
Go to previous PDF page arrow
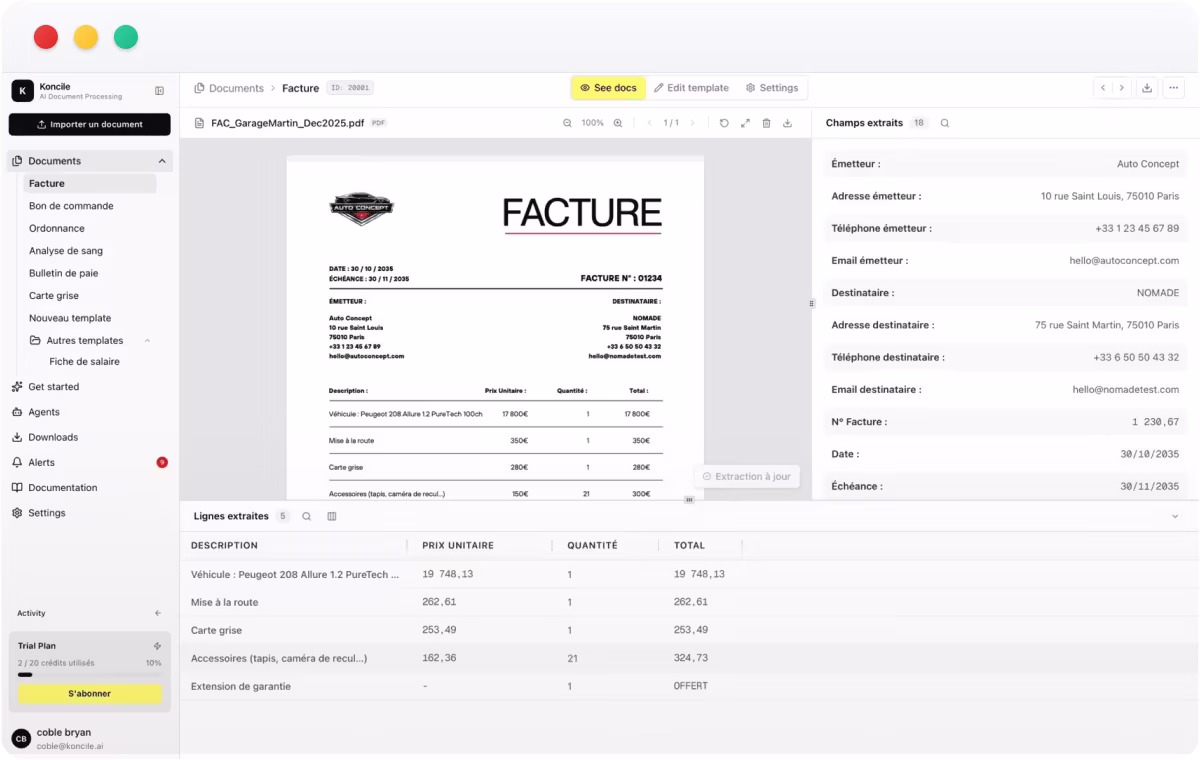pyautogui.click(x=649, y=123)
